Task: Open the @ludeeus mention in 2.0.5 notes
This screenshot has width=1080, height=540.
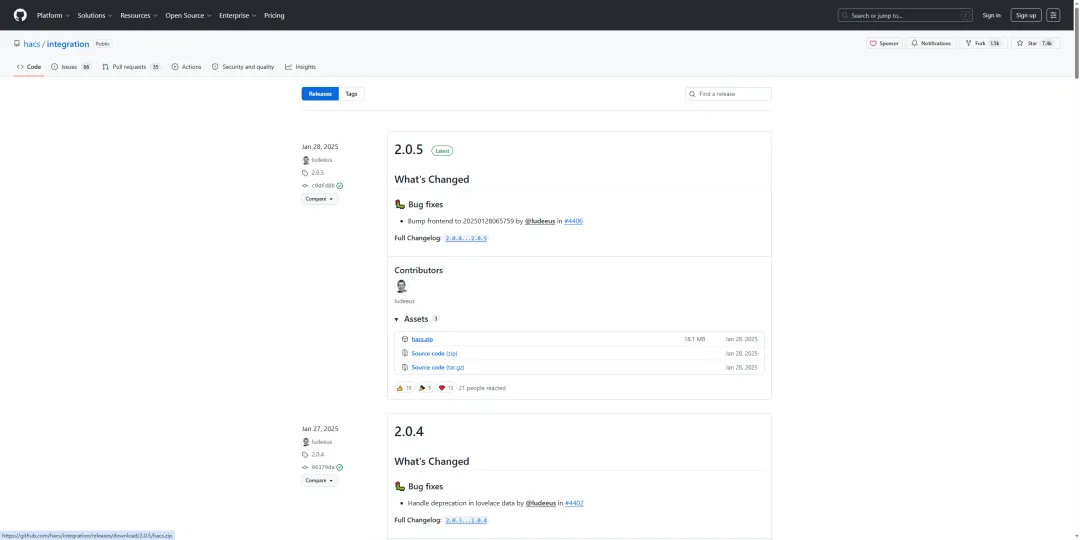Action: (540, 221)
